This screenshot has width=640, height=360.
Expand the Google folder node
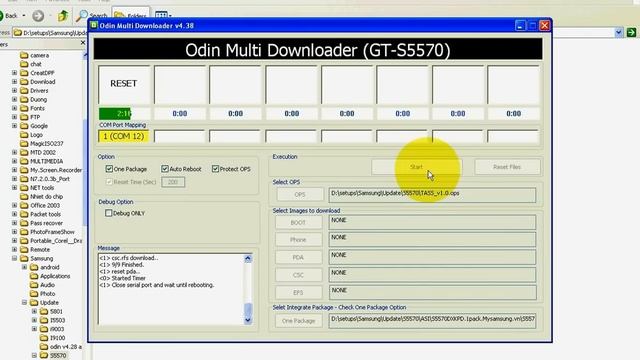click(15, 126)
